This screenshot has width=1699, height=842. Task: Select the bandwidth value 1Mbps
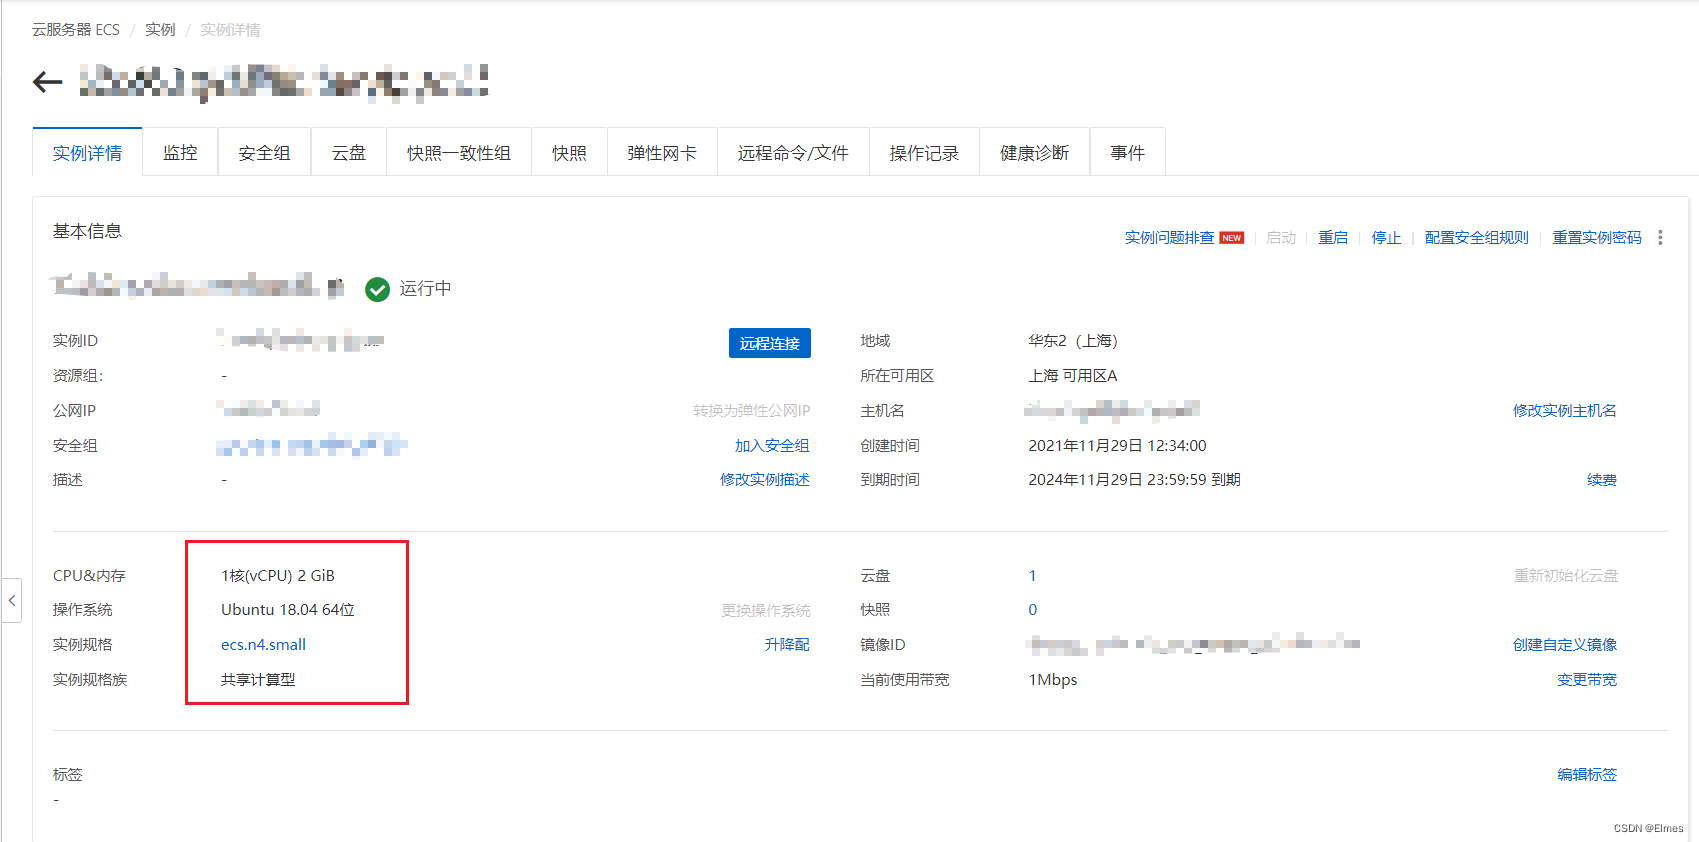(x=1053, y=680)
